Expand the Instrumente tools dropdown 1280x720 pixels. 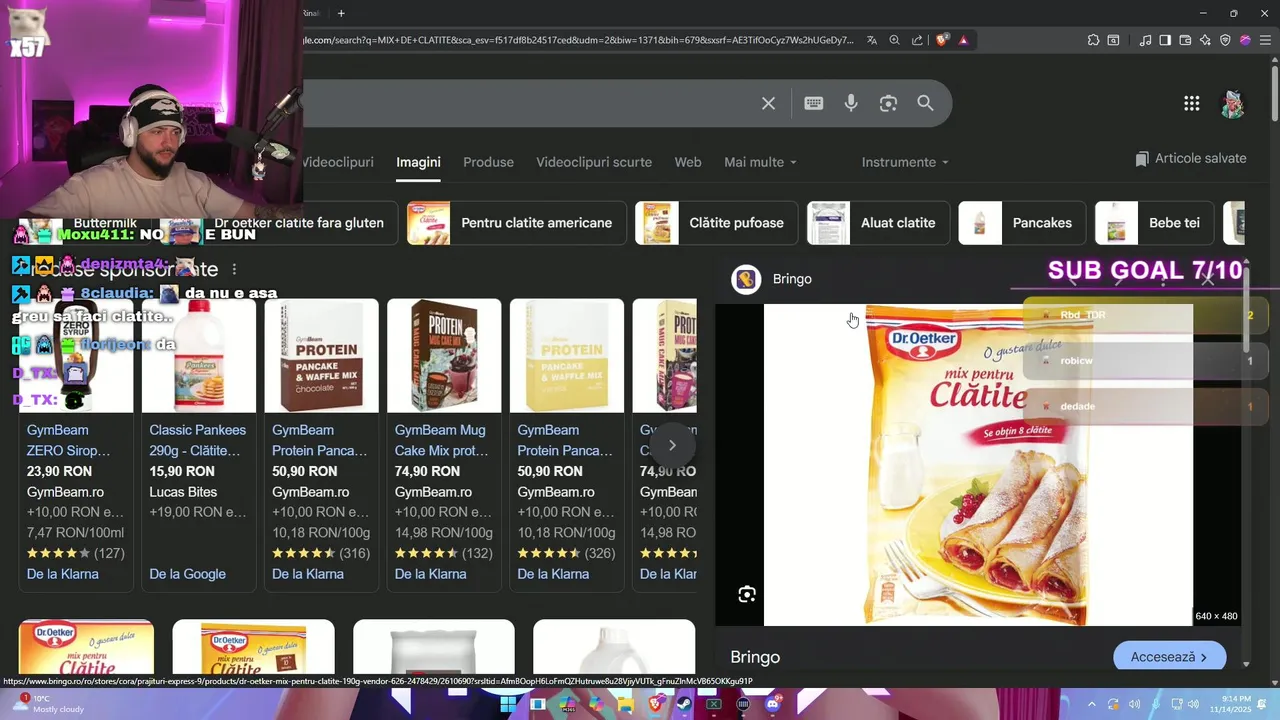[x=905, y=162]
